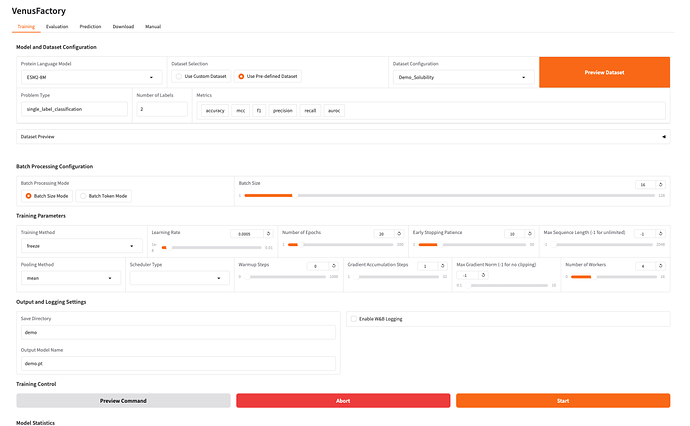This screenshot has height=426, width=690.
Task: Click the Preview Command button
Action: (123, 400)
